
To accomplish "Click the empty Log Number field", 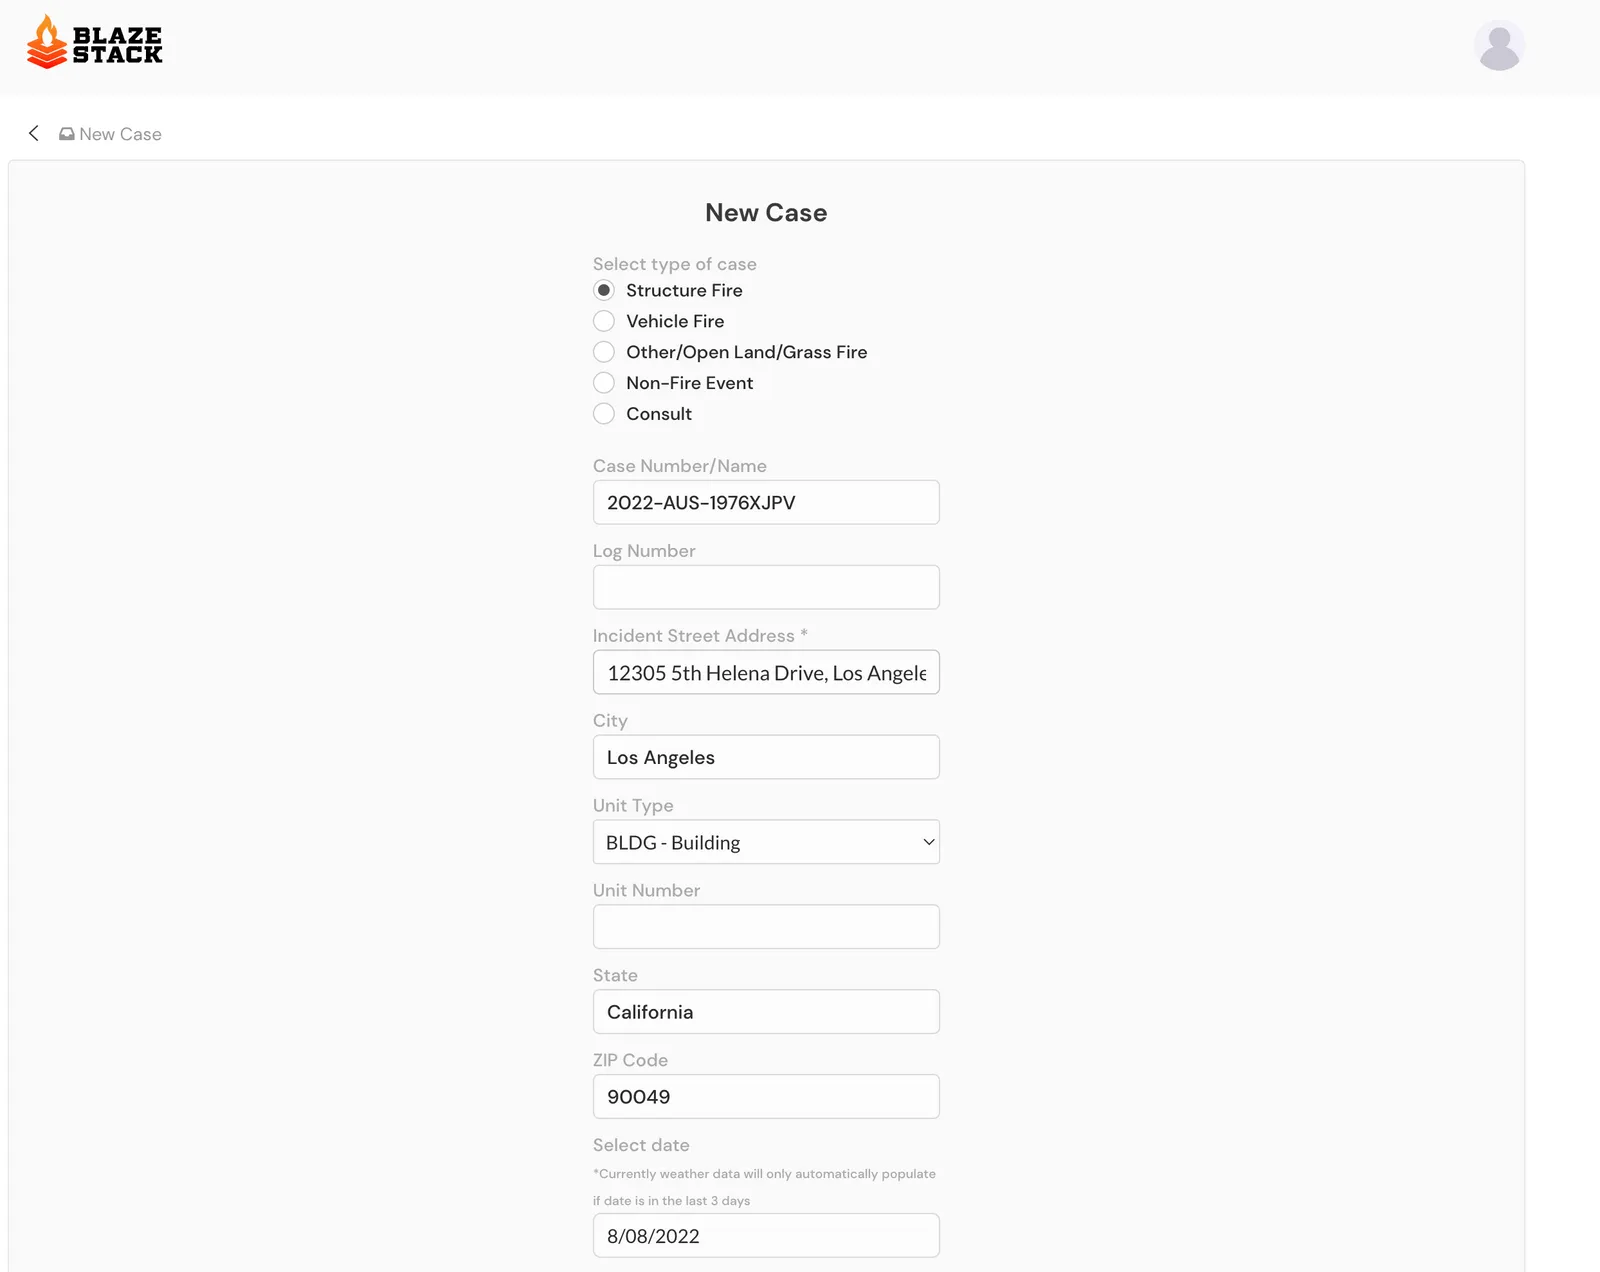I will coord(766,587).
